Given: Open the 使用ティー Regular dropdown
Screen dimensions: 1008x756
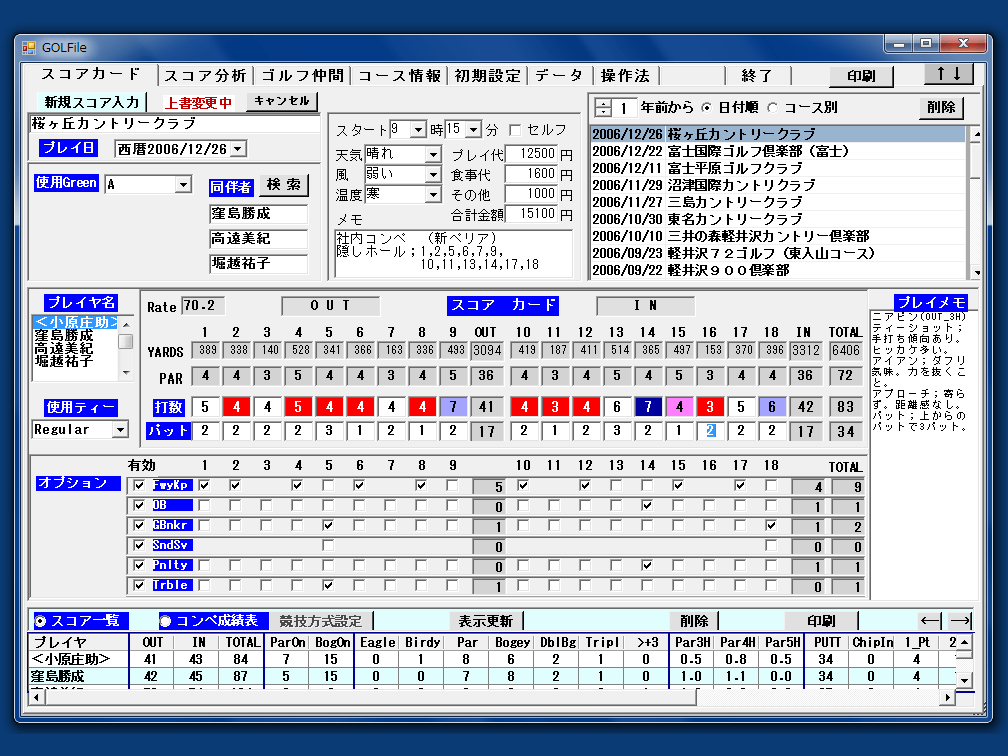Looking at the screenshot, I should coord(120,430).
